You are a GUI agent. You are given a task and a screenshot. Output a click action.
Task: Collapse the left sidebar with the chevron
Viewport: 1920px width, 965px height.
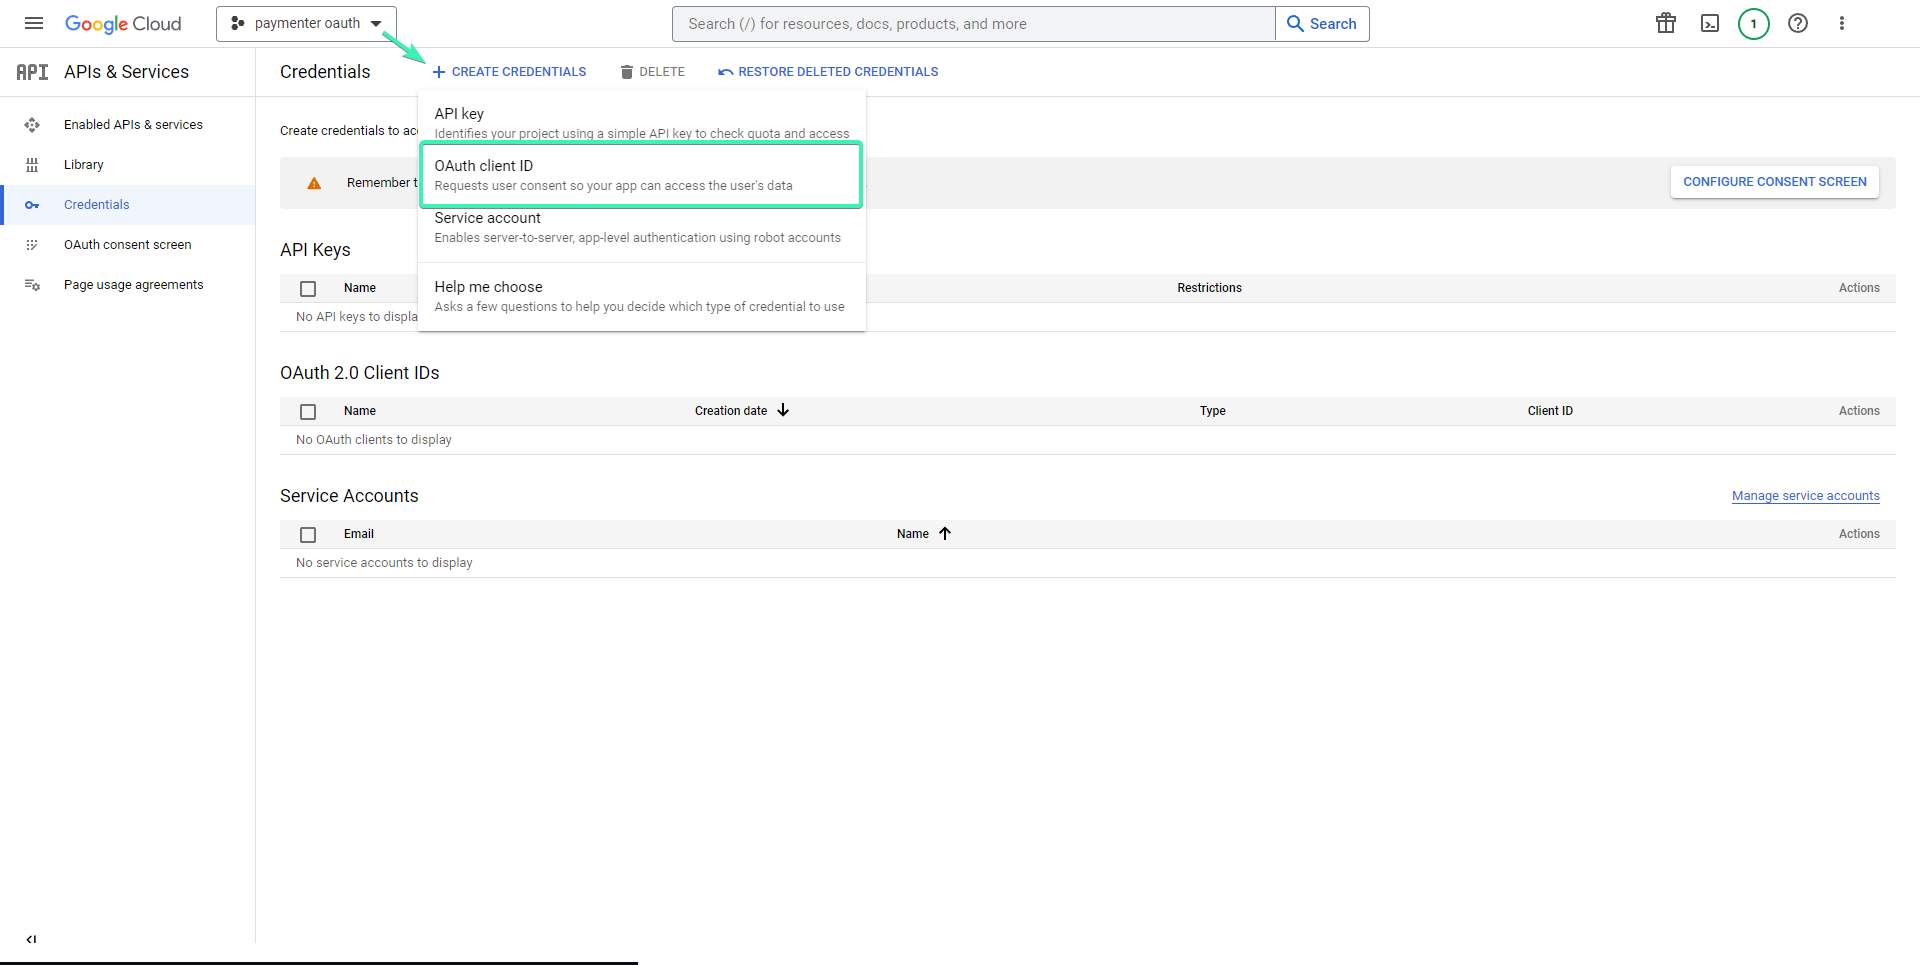31,940
